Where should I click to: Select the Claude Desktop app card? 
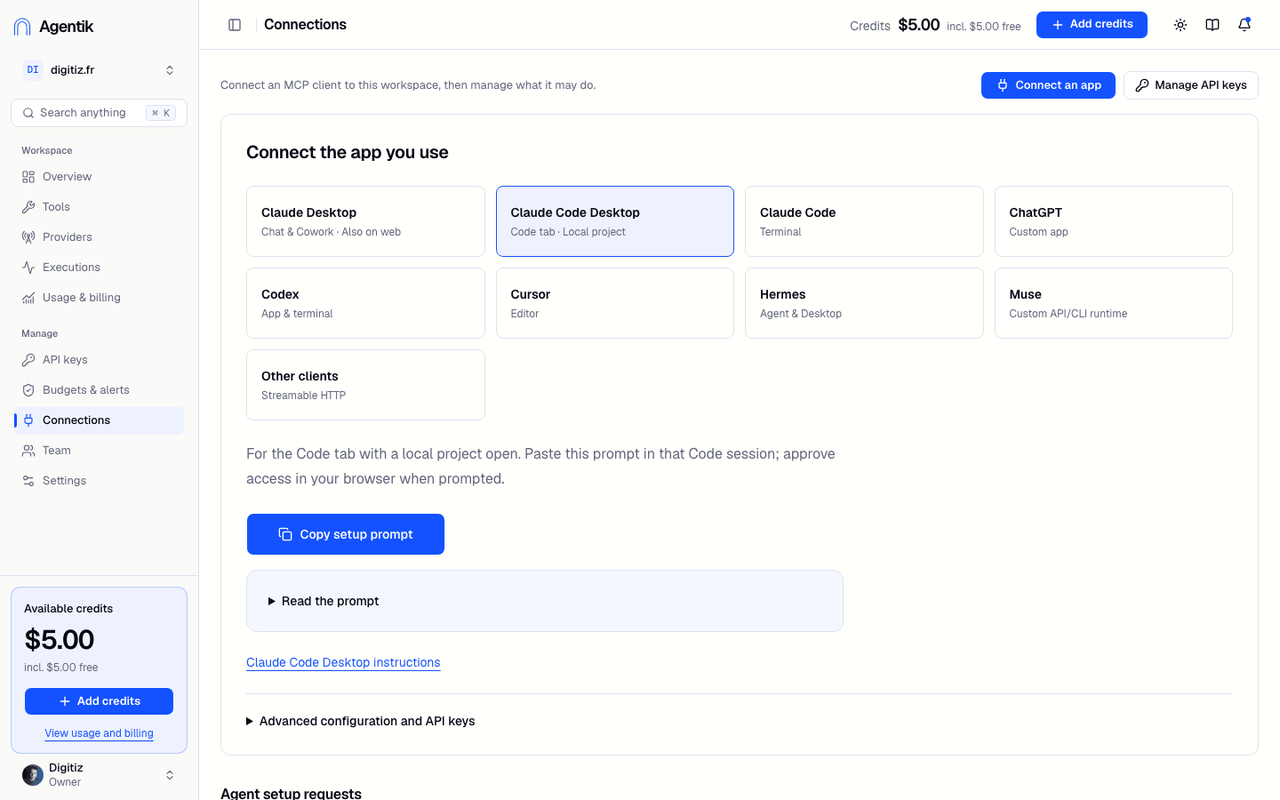click(x=366, y=221)
